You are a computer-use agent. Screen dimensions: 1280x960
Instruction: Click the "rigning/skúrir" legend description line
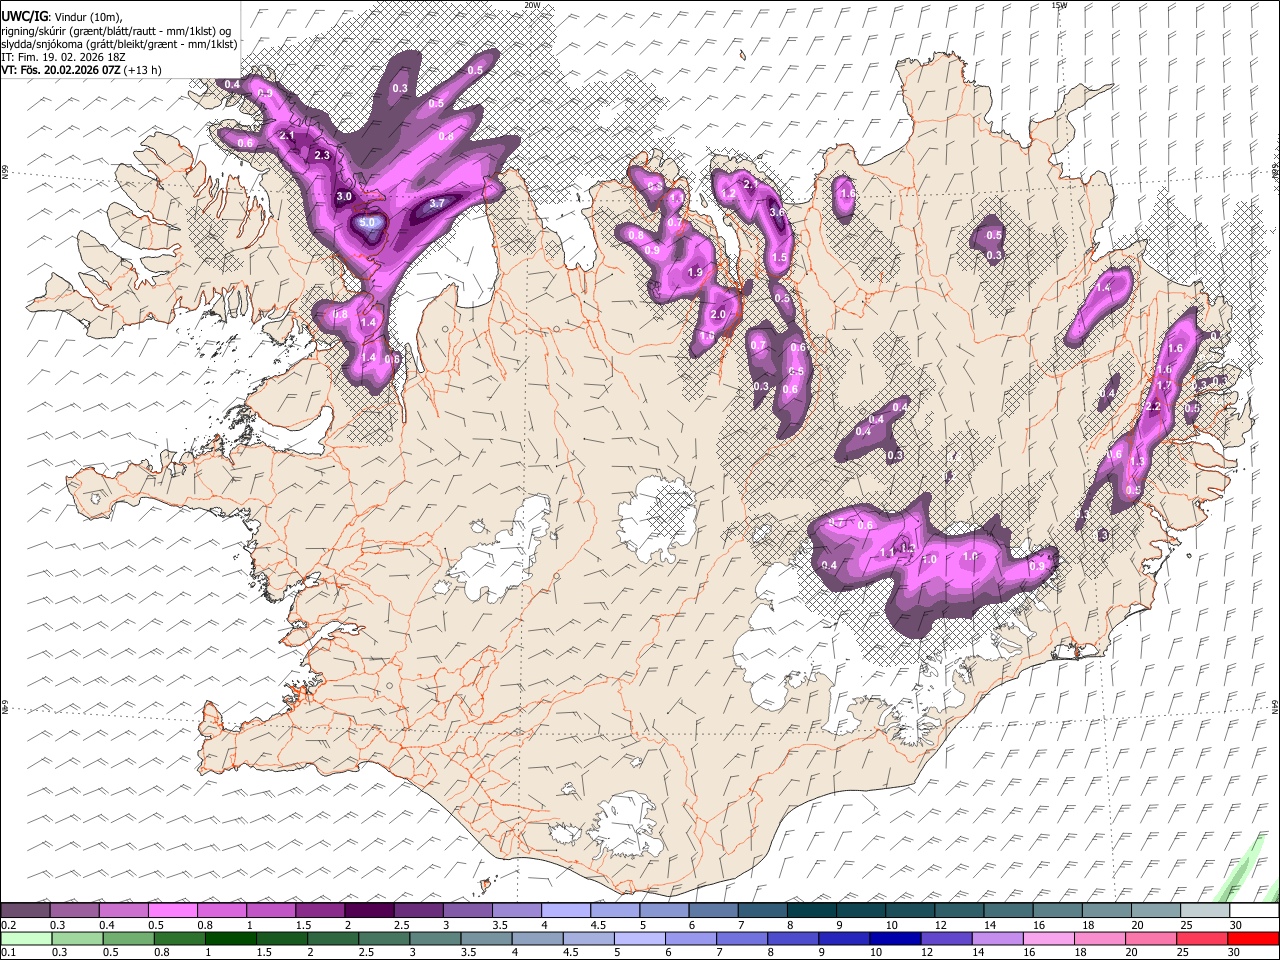[x=117, y=31]
